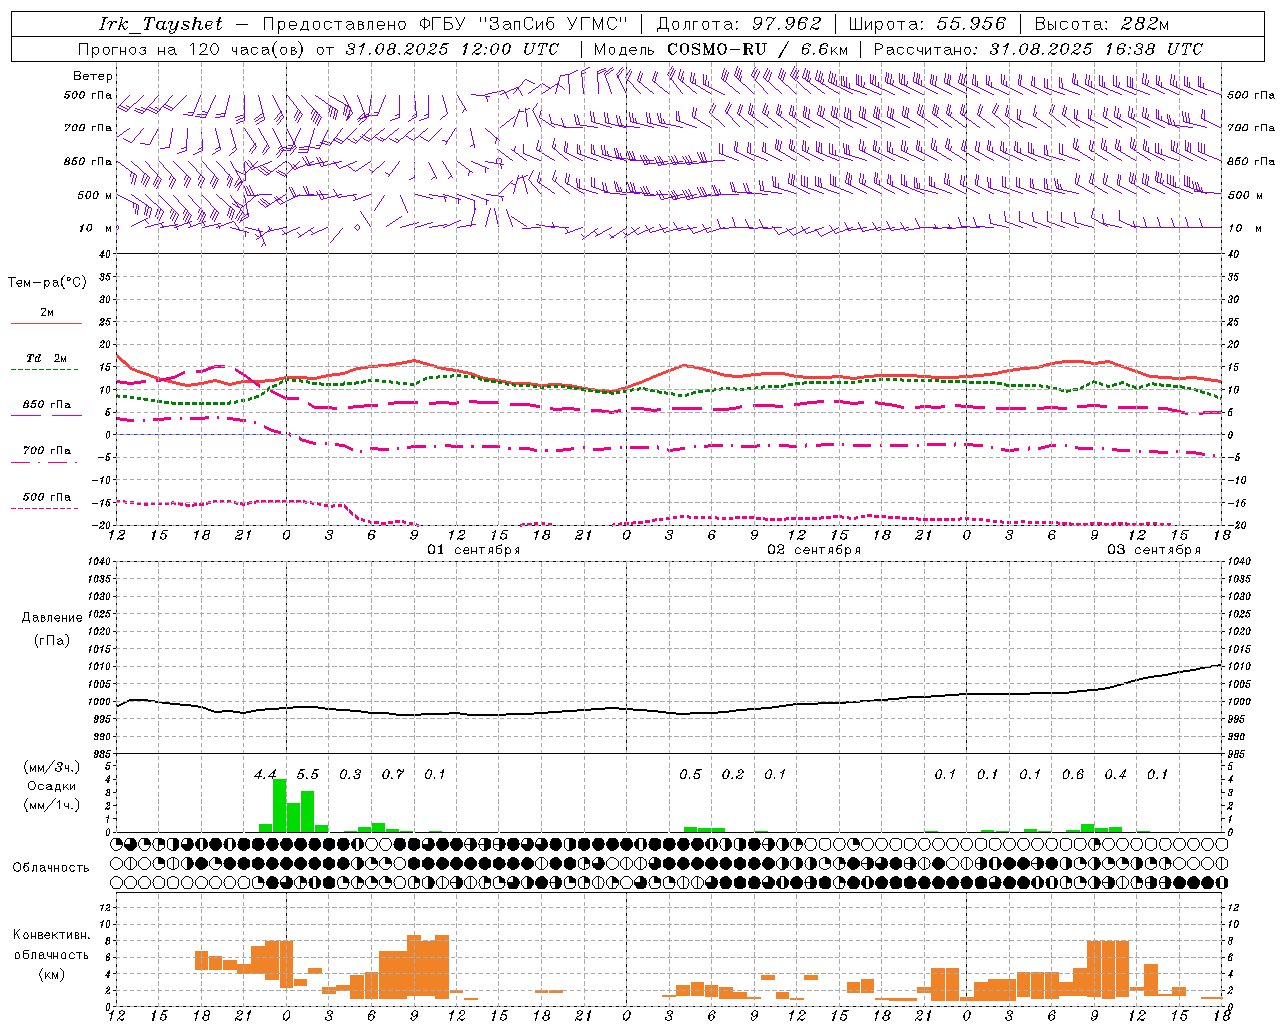Click the Долгота: 97.962 value
1280x1024 pixels.
coord(739,24)
